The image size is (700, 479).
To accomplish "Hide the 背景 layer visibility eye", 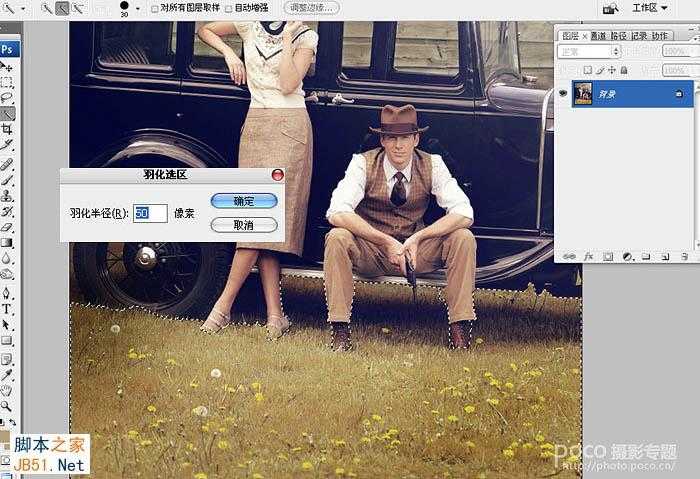I will (x=562, y=93).
